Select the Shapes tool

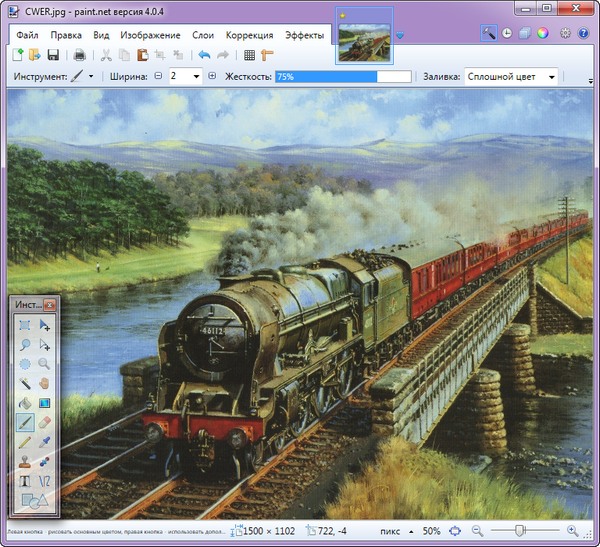tap(34, 501)
